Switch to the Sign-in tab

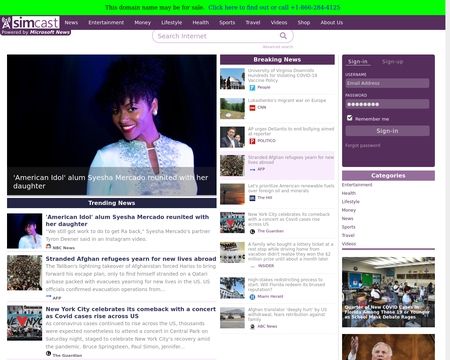click(x=358, y=62)
